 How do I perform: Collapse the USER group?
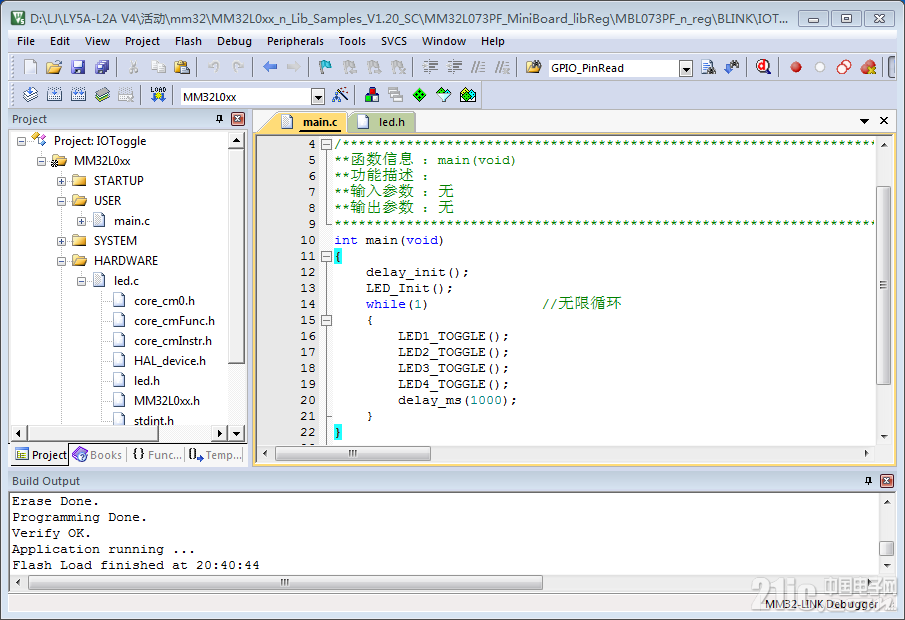click(x=61, y=201)
